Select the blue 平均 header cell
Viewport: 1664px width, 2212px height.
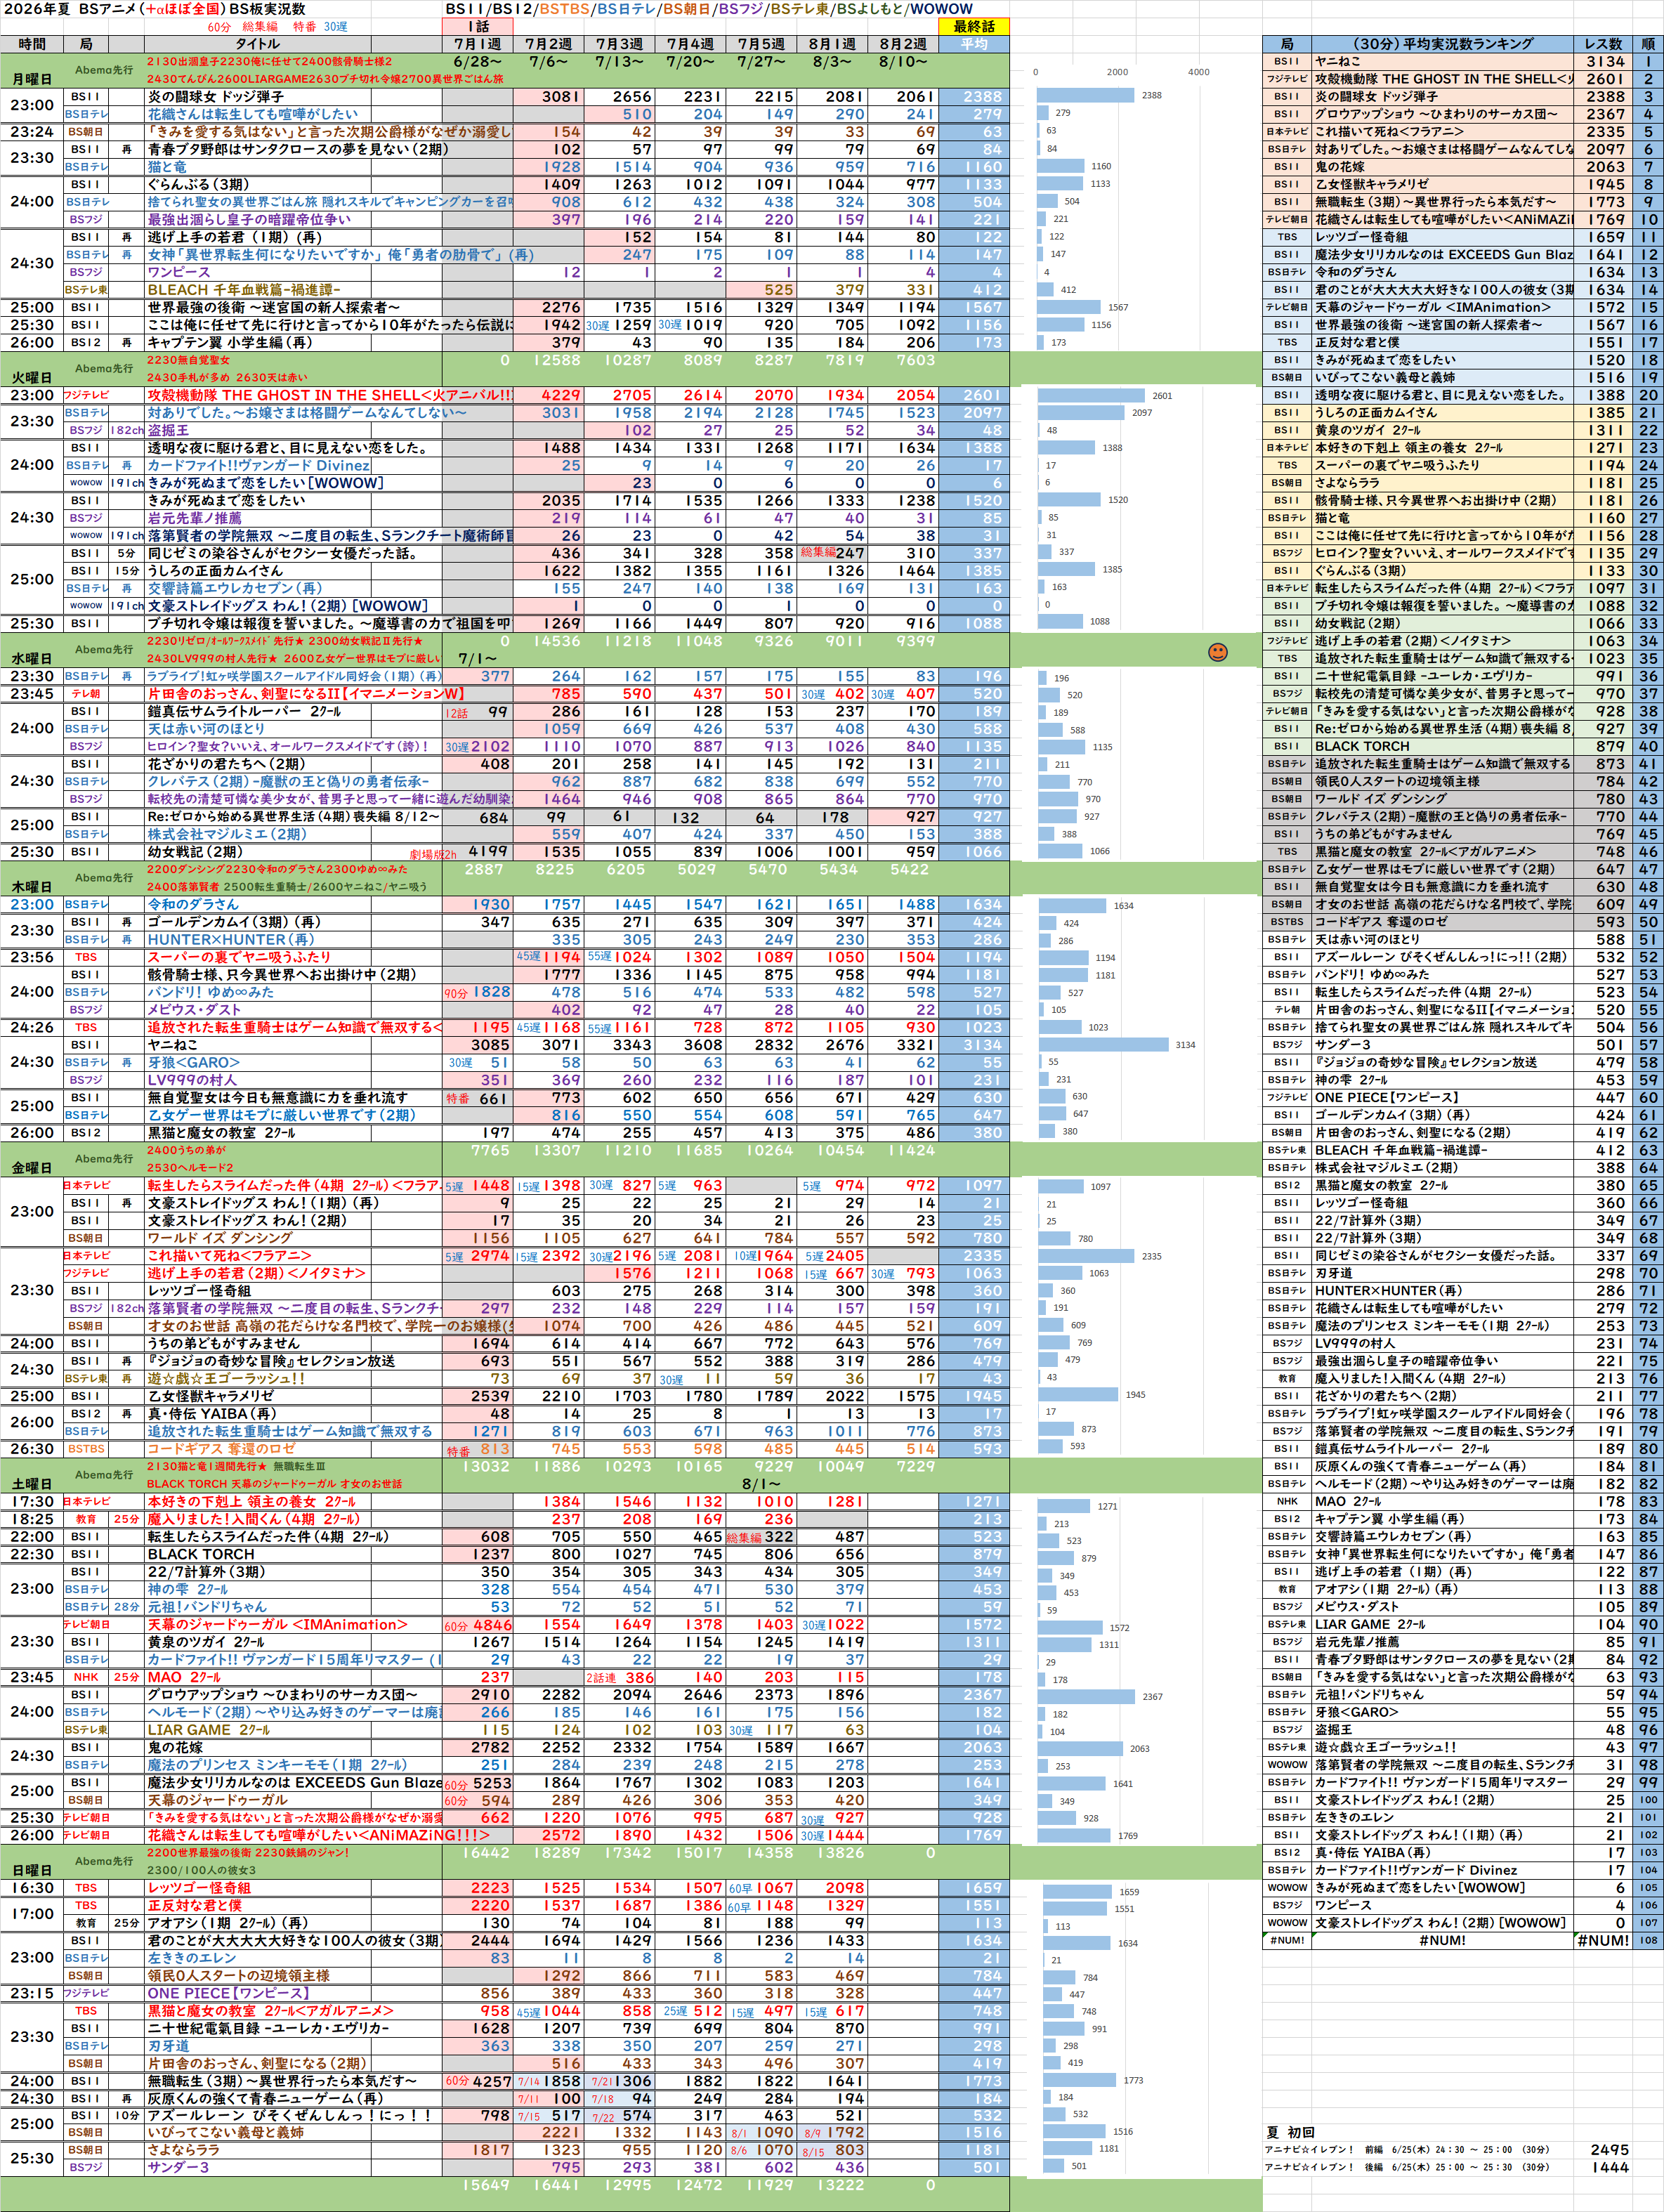(973, 44)
